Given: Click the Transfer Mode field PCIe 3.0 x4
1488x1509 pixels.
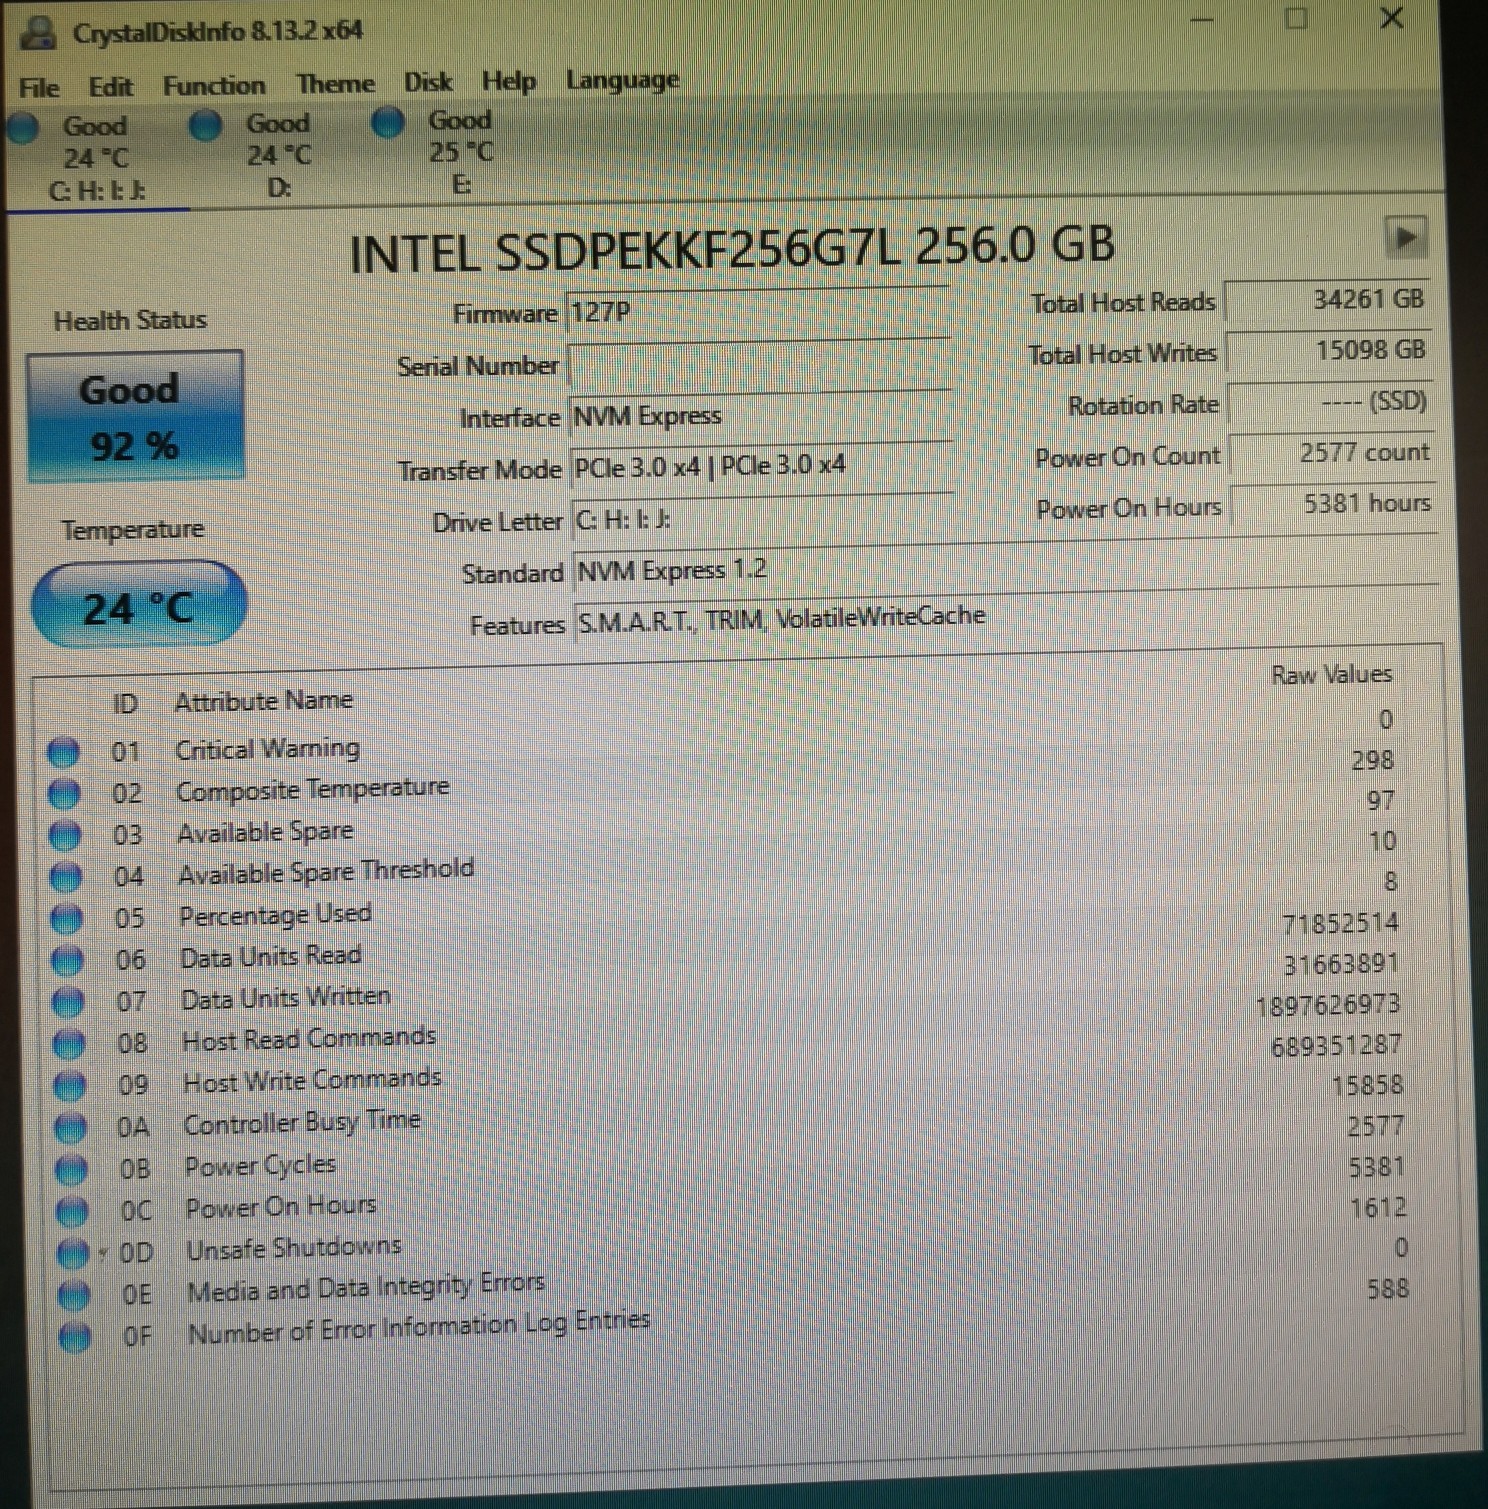Looking at the screenshot, I should point(761,466).
